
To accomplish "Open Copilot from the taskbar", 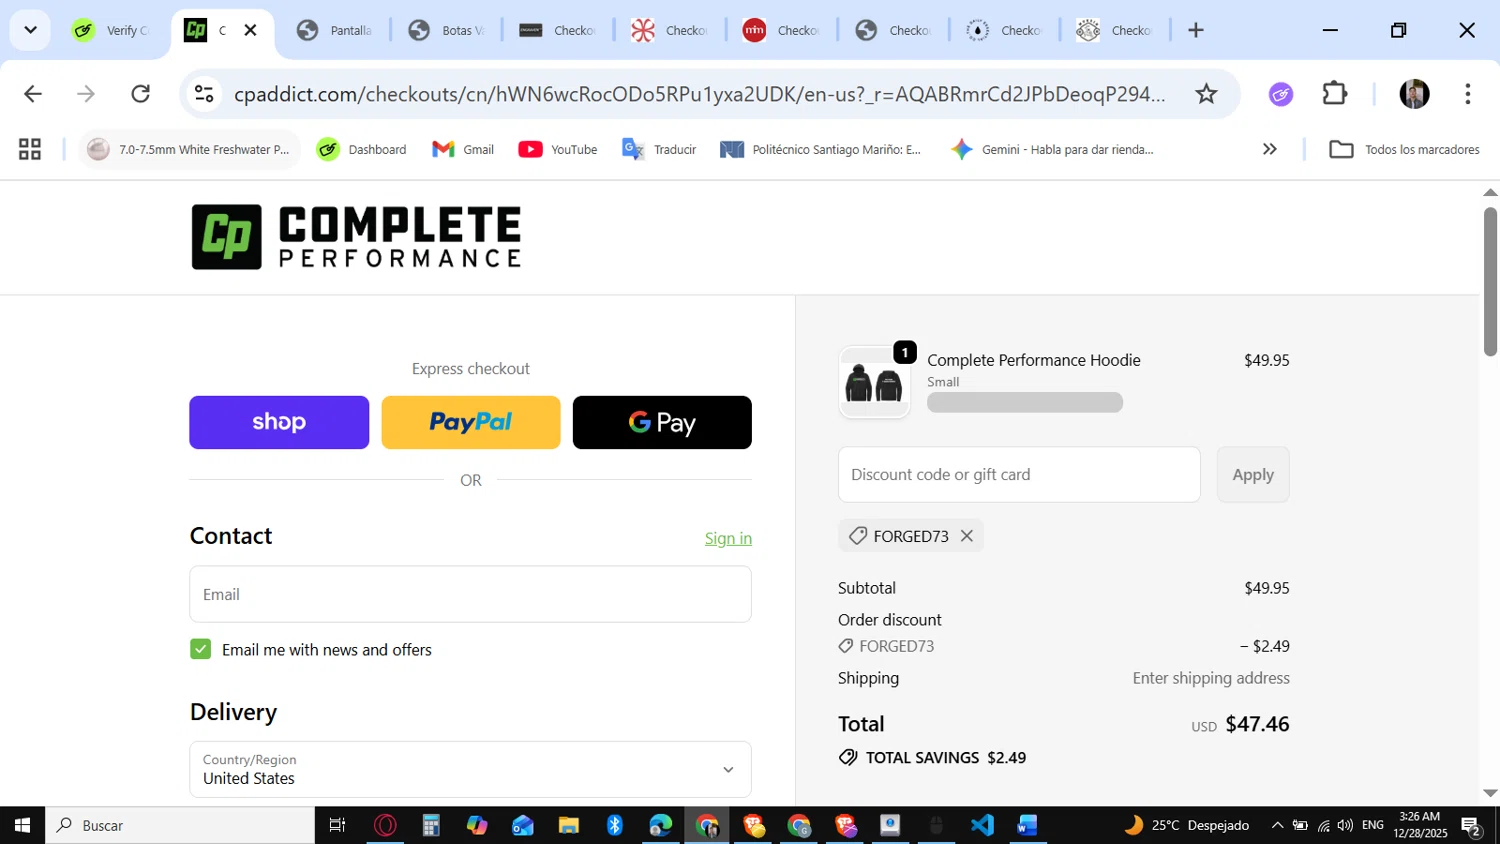I will pos(477,825).
